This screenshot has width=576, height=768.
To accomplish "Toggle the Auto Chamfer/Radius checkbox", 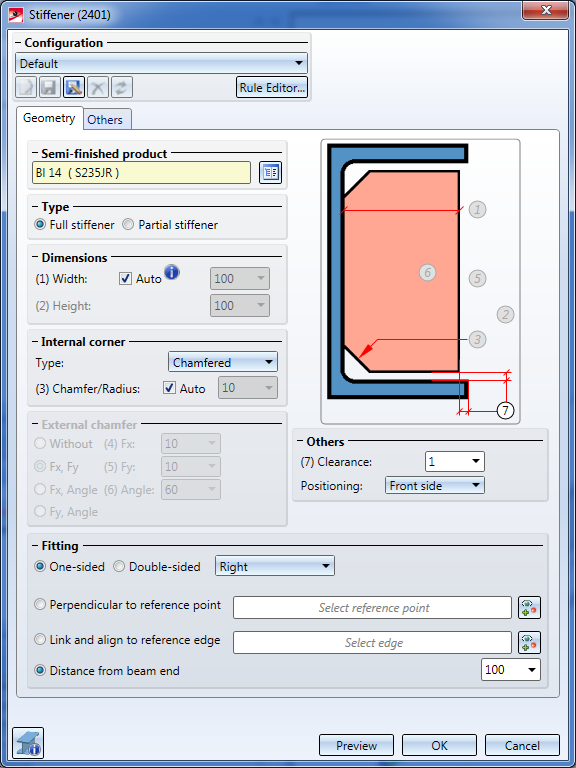I will pos(169,388).
